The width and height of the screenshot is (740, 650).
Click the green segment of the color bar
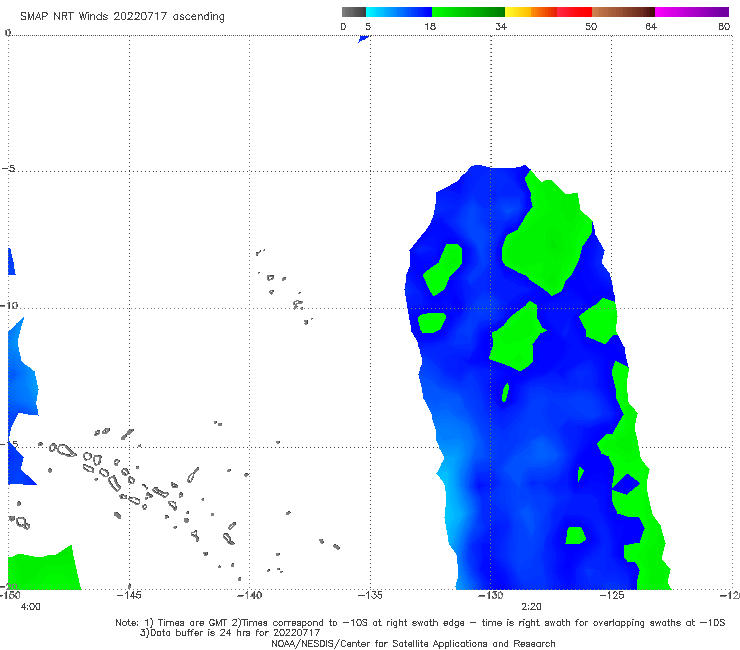[x=468, y=12]
